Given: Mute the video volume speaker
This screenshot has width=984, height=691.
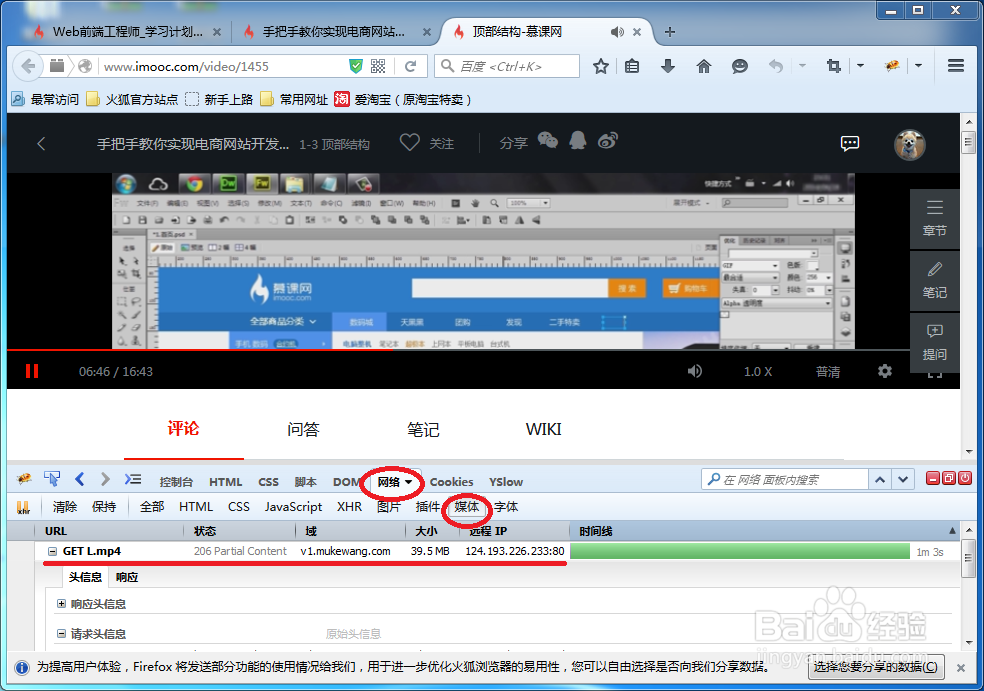Looking at the screenshot, I should point(695,371).
